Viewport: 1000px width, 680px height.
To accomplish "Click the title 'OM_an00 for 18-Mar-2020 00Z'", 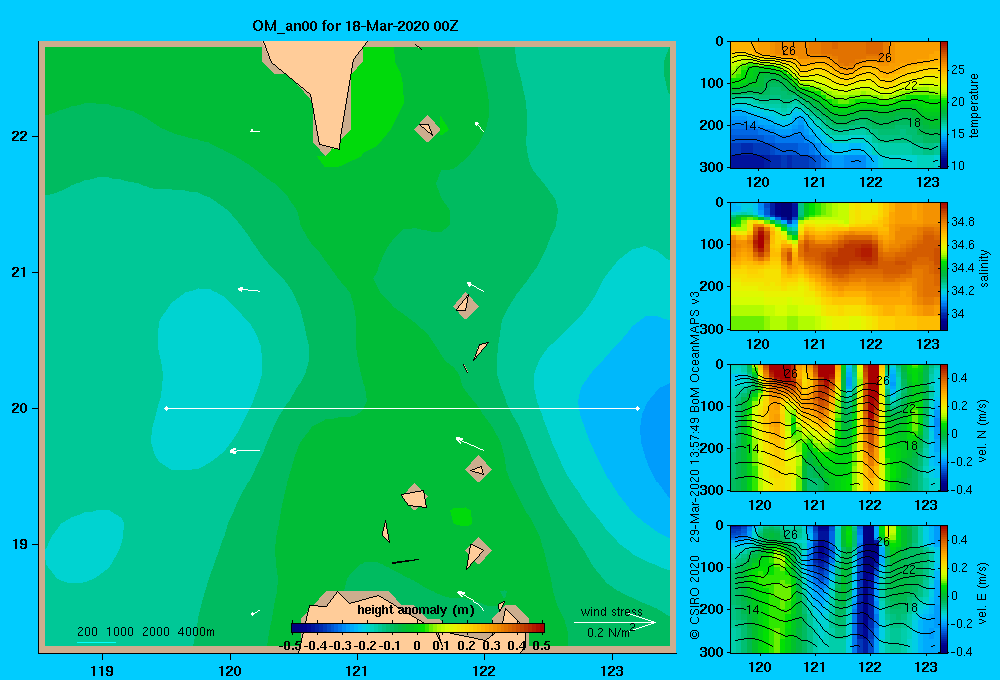I will click(355, 26).
